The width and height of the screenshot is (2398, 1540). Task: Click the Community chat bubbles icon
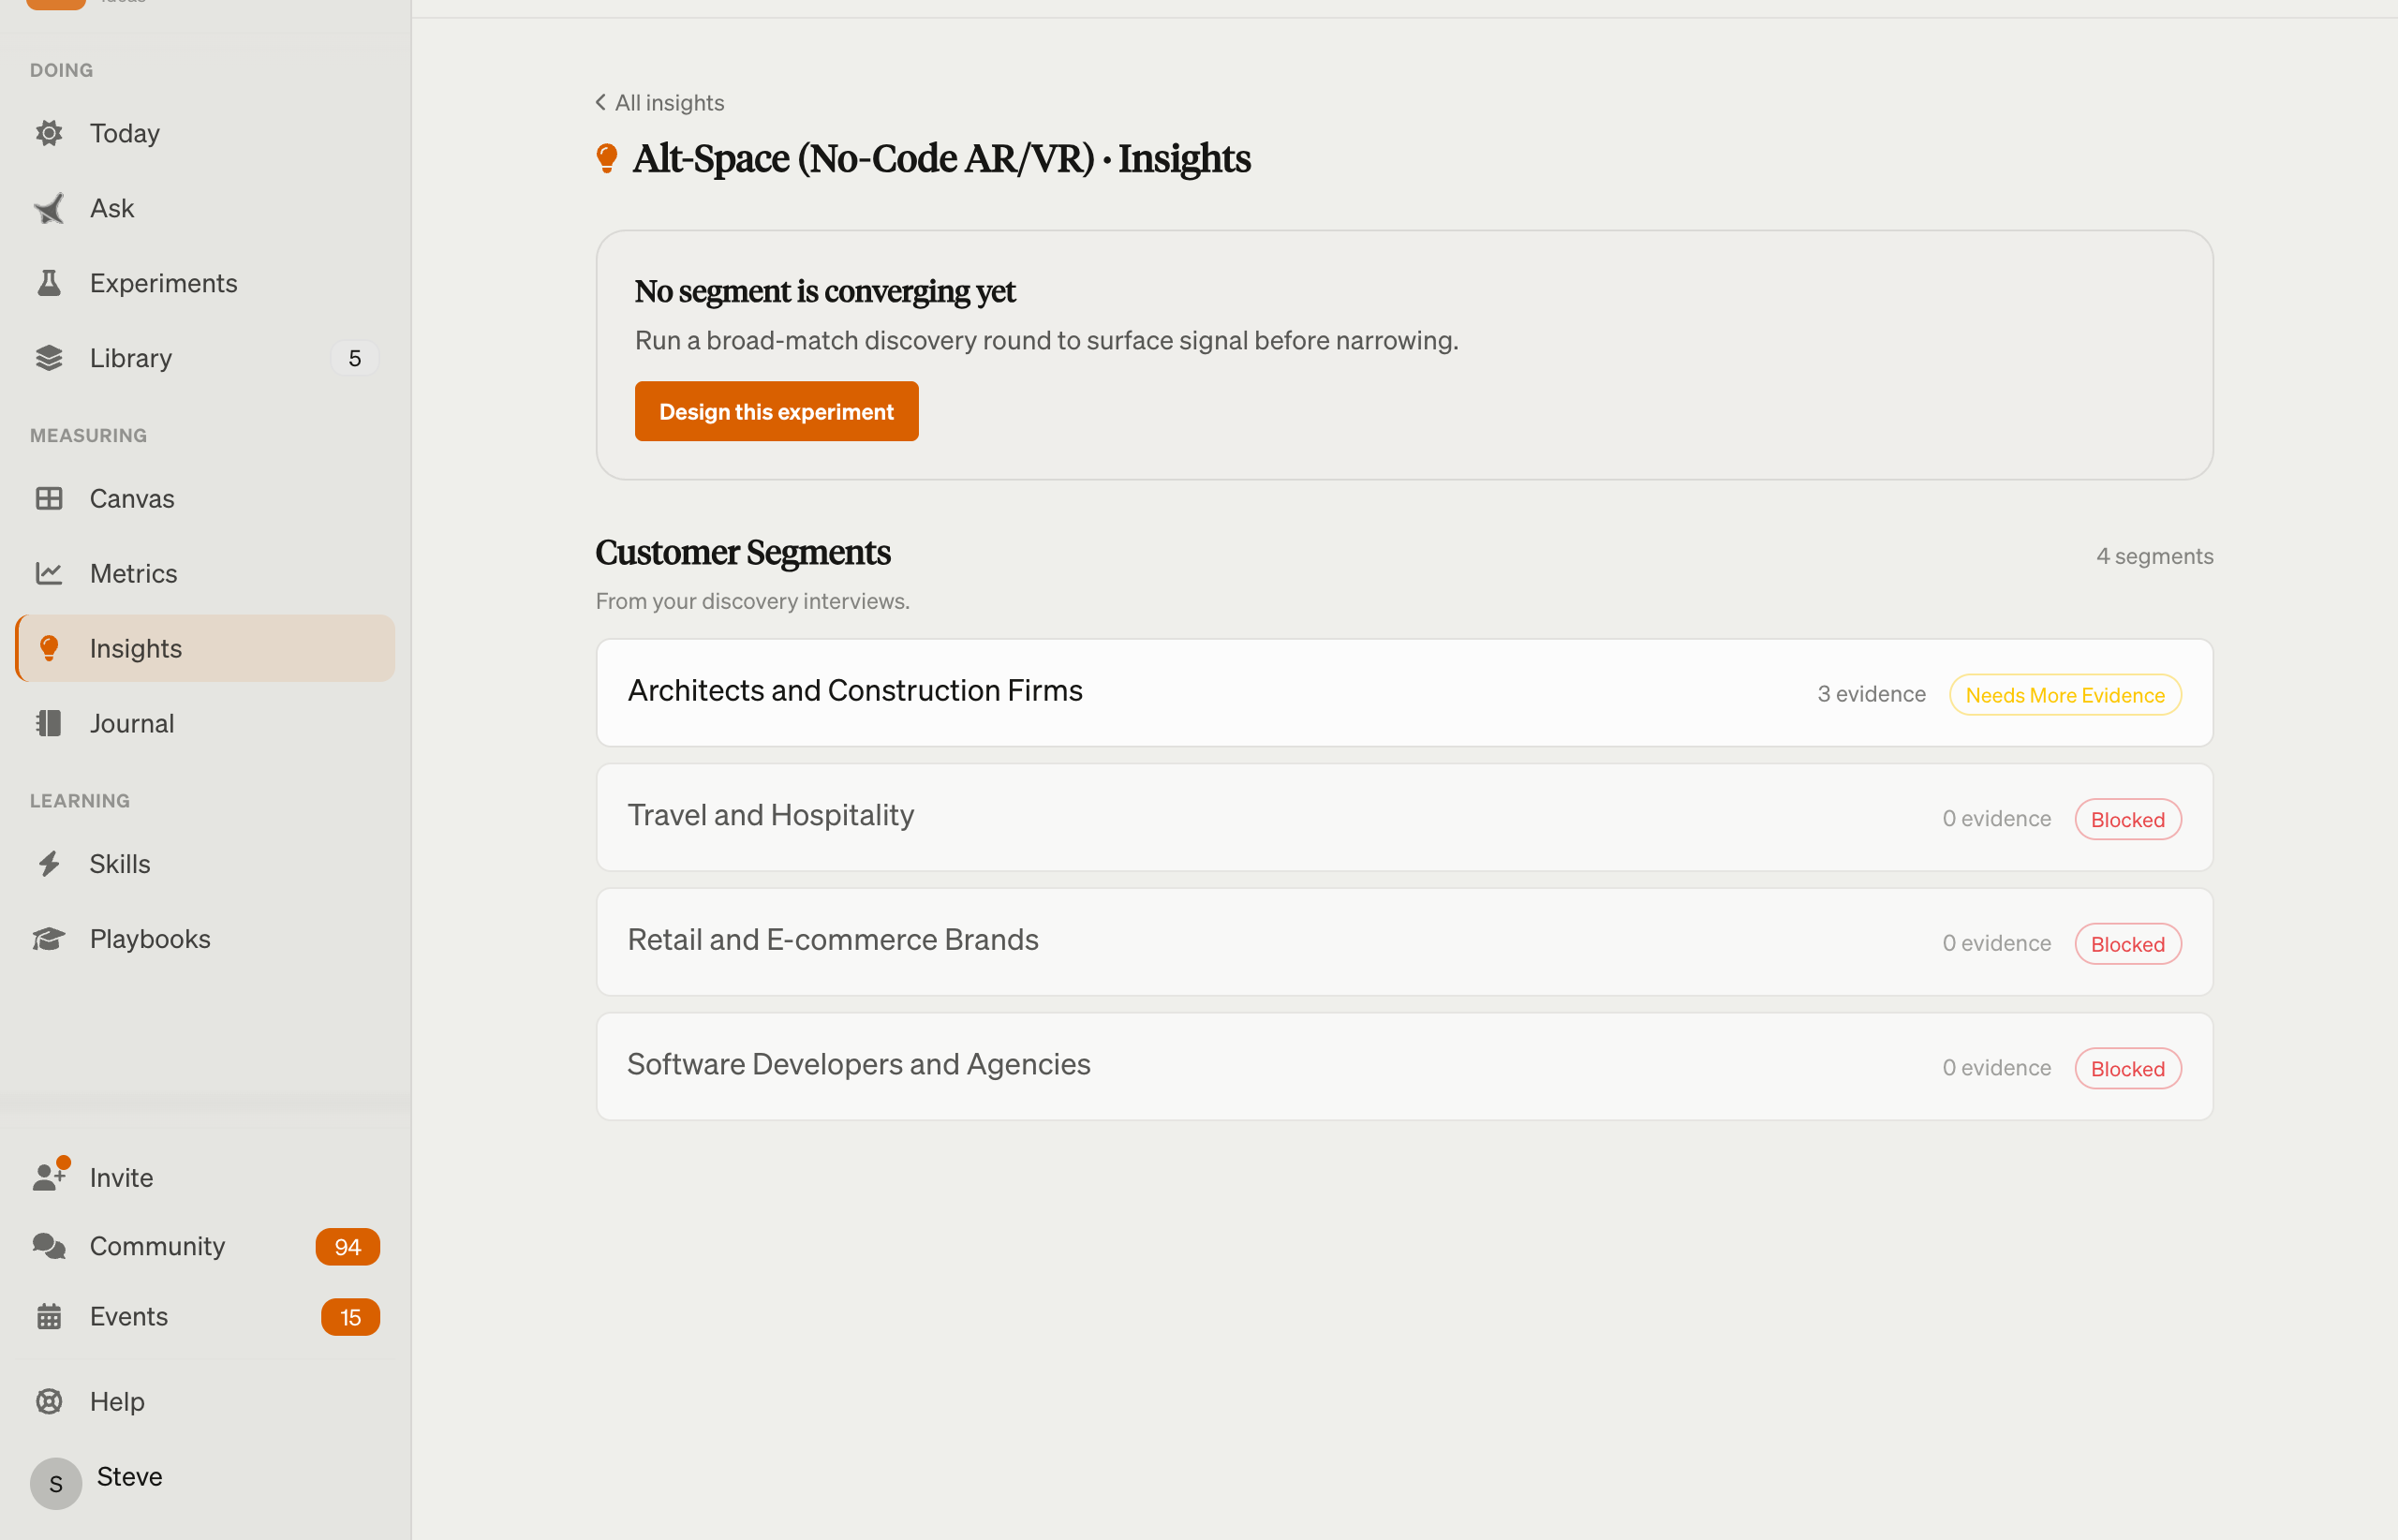pyautogui.click(x=49, y=1246)
